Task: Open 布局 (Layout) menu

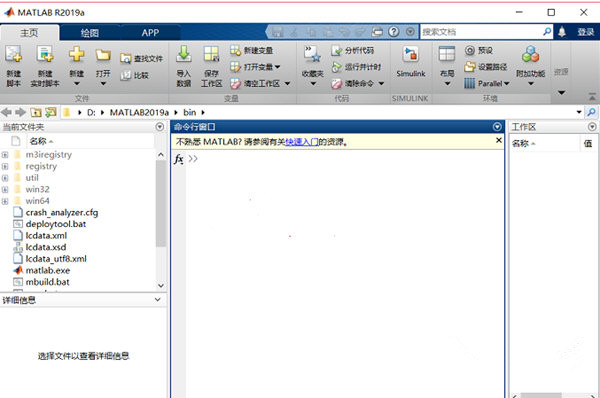Action: [x=447, y=66]
